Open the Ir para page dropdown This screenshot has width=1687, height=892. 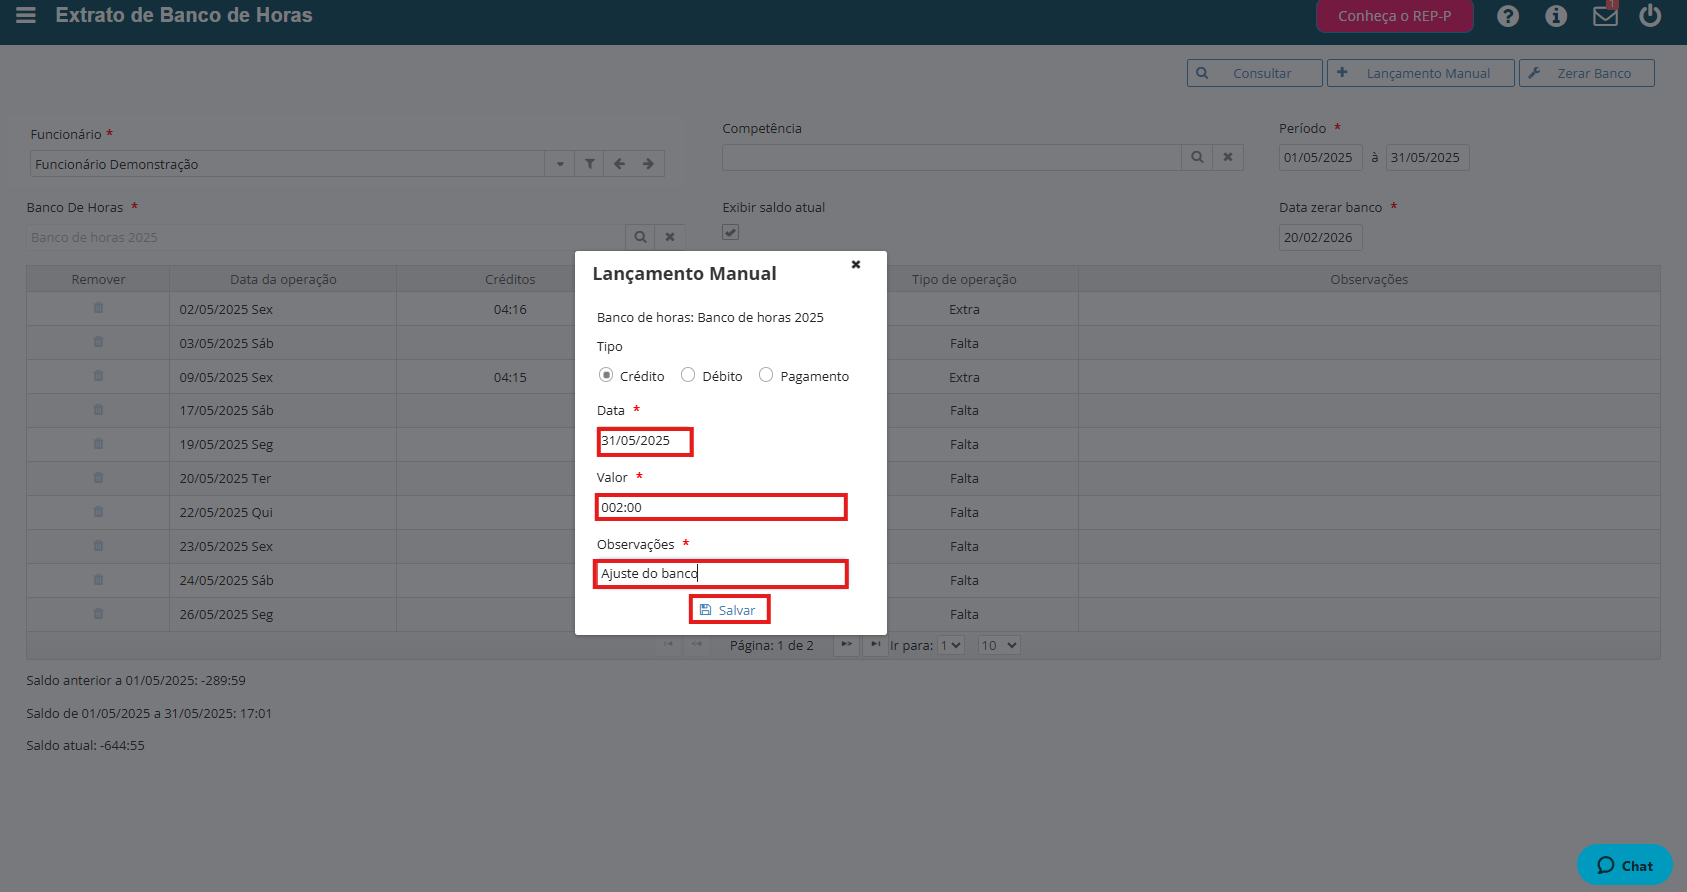pyautogui.click(x=951, y=645)
